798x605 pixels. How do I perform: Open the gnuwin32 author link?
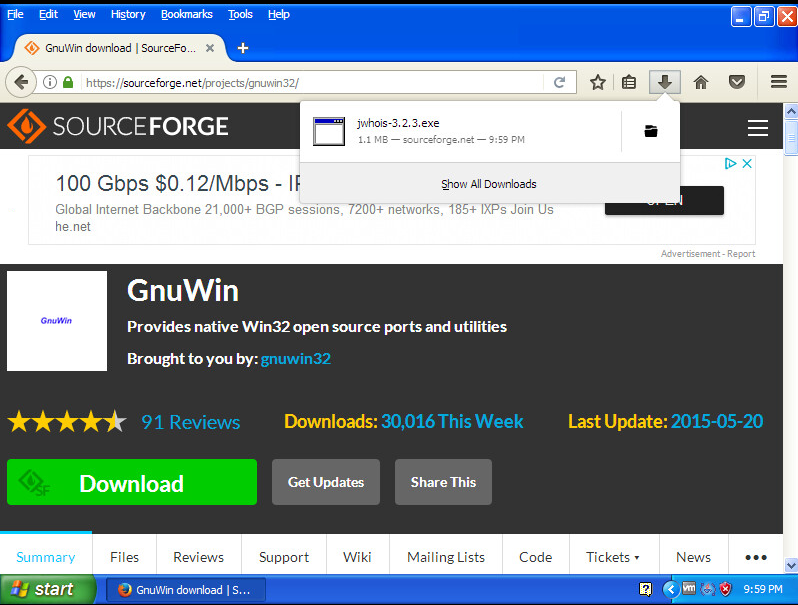296,359
